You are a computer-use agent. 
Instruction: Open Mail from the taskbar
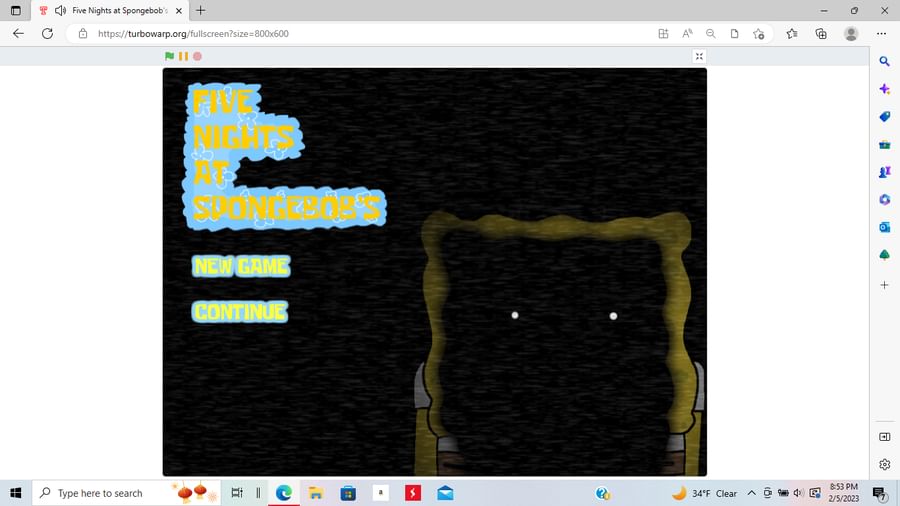[x=445, y=493]
